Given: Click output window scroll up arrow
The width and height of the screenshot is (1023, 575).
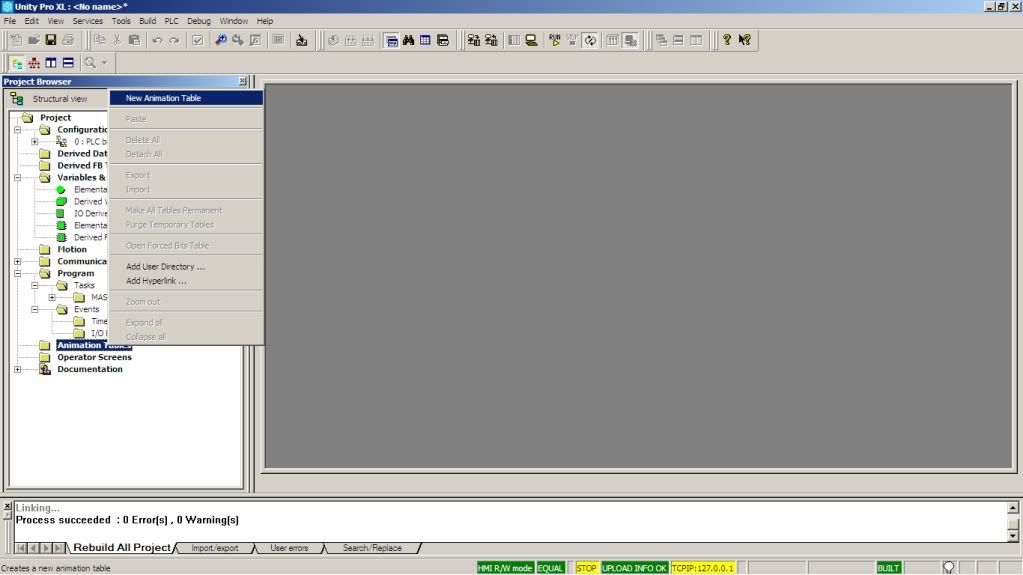Looking at the screenshot, I should click(1013, 508).
